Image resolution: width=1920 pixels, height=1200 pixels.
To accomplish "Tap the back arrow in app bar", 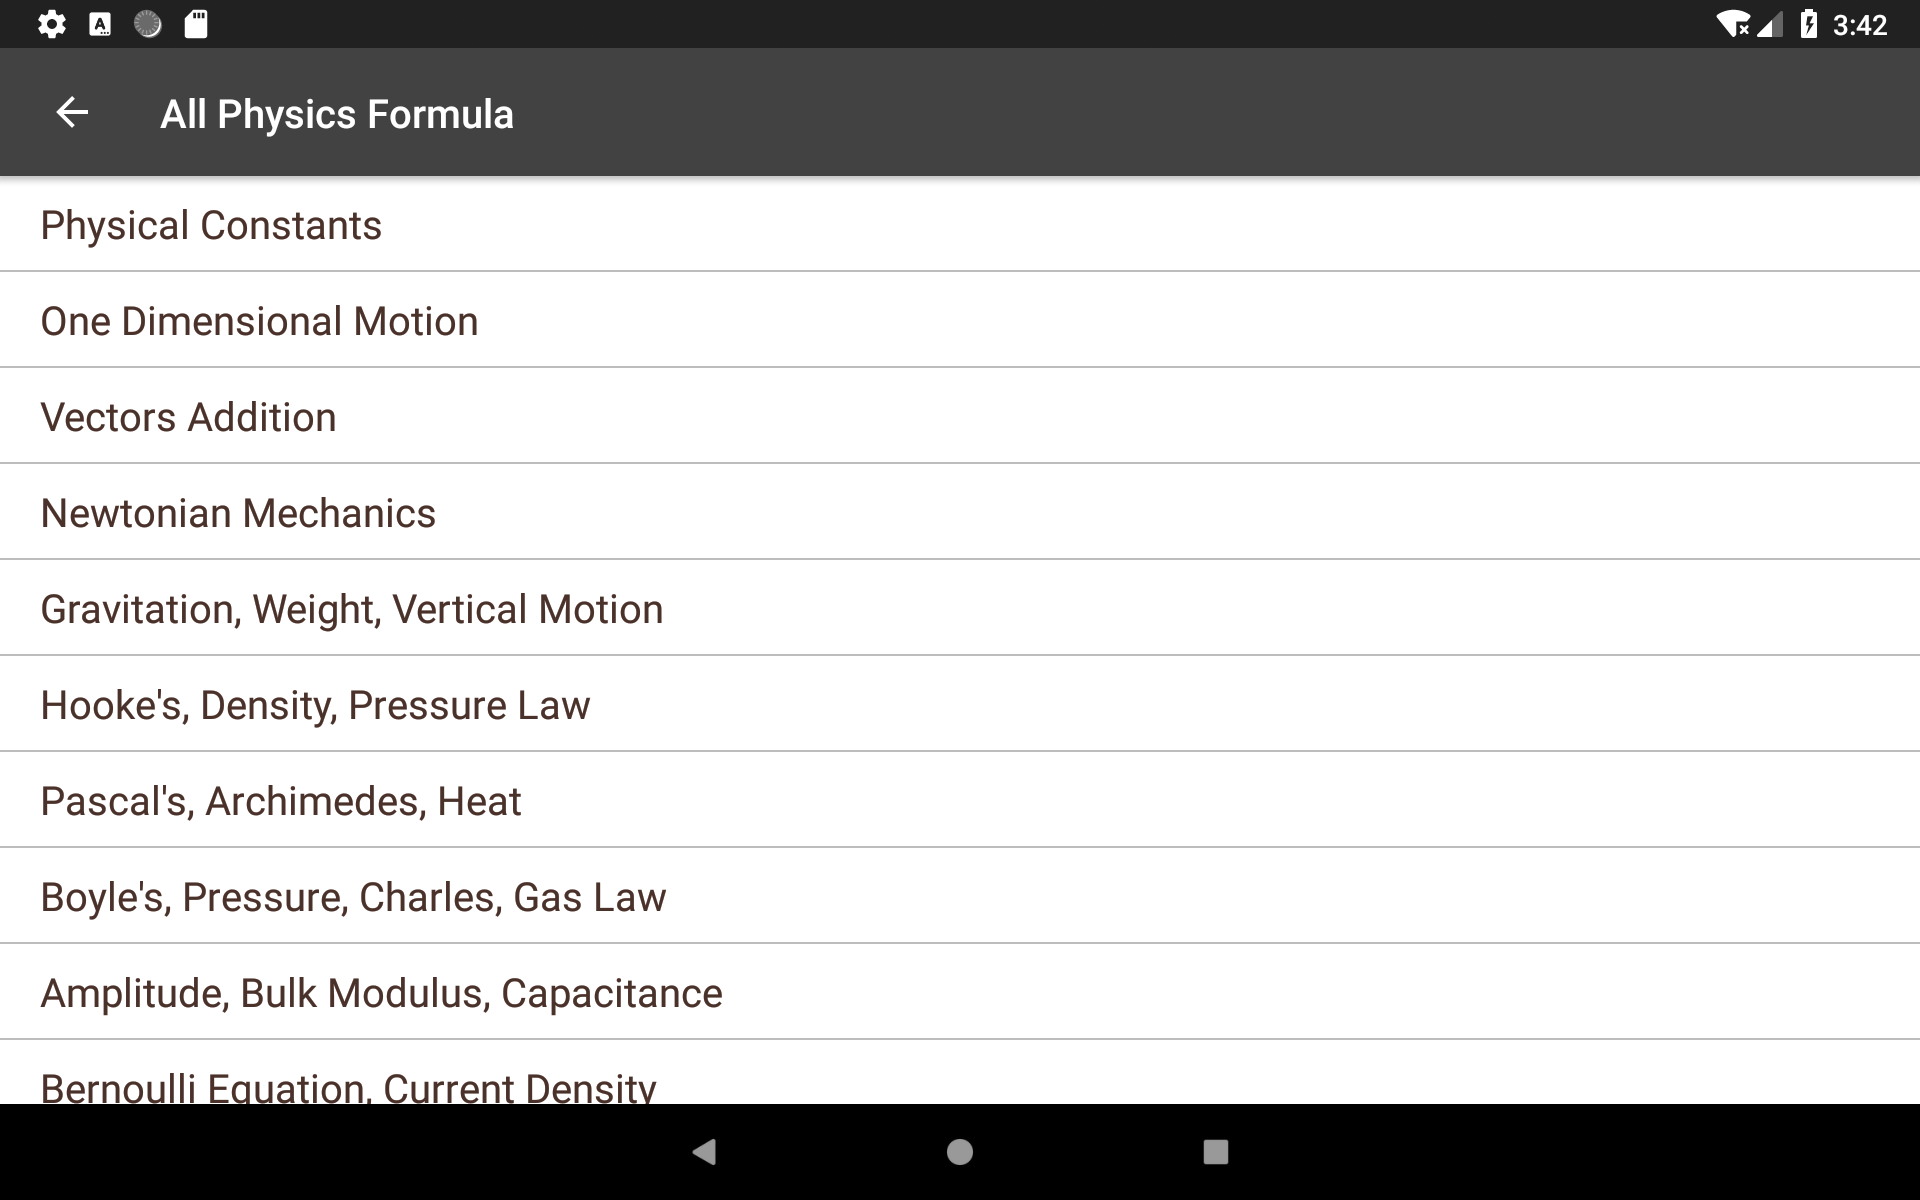I will pyautogui.click(x=72, y=112).
